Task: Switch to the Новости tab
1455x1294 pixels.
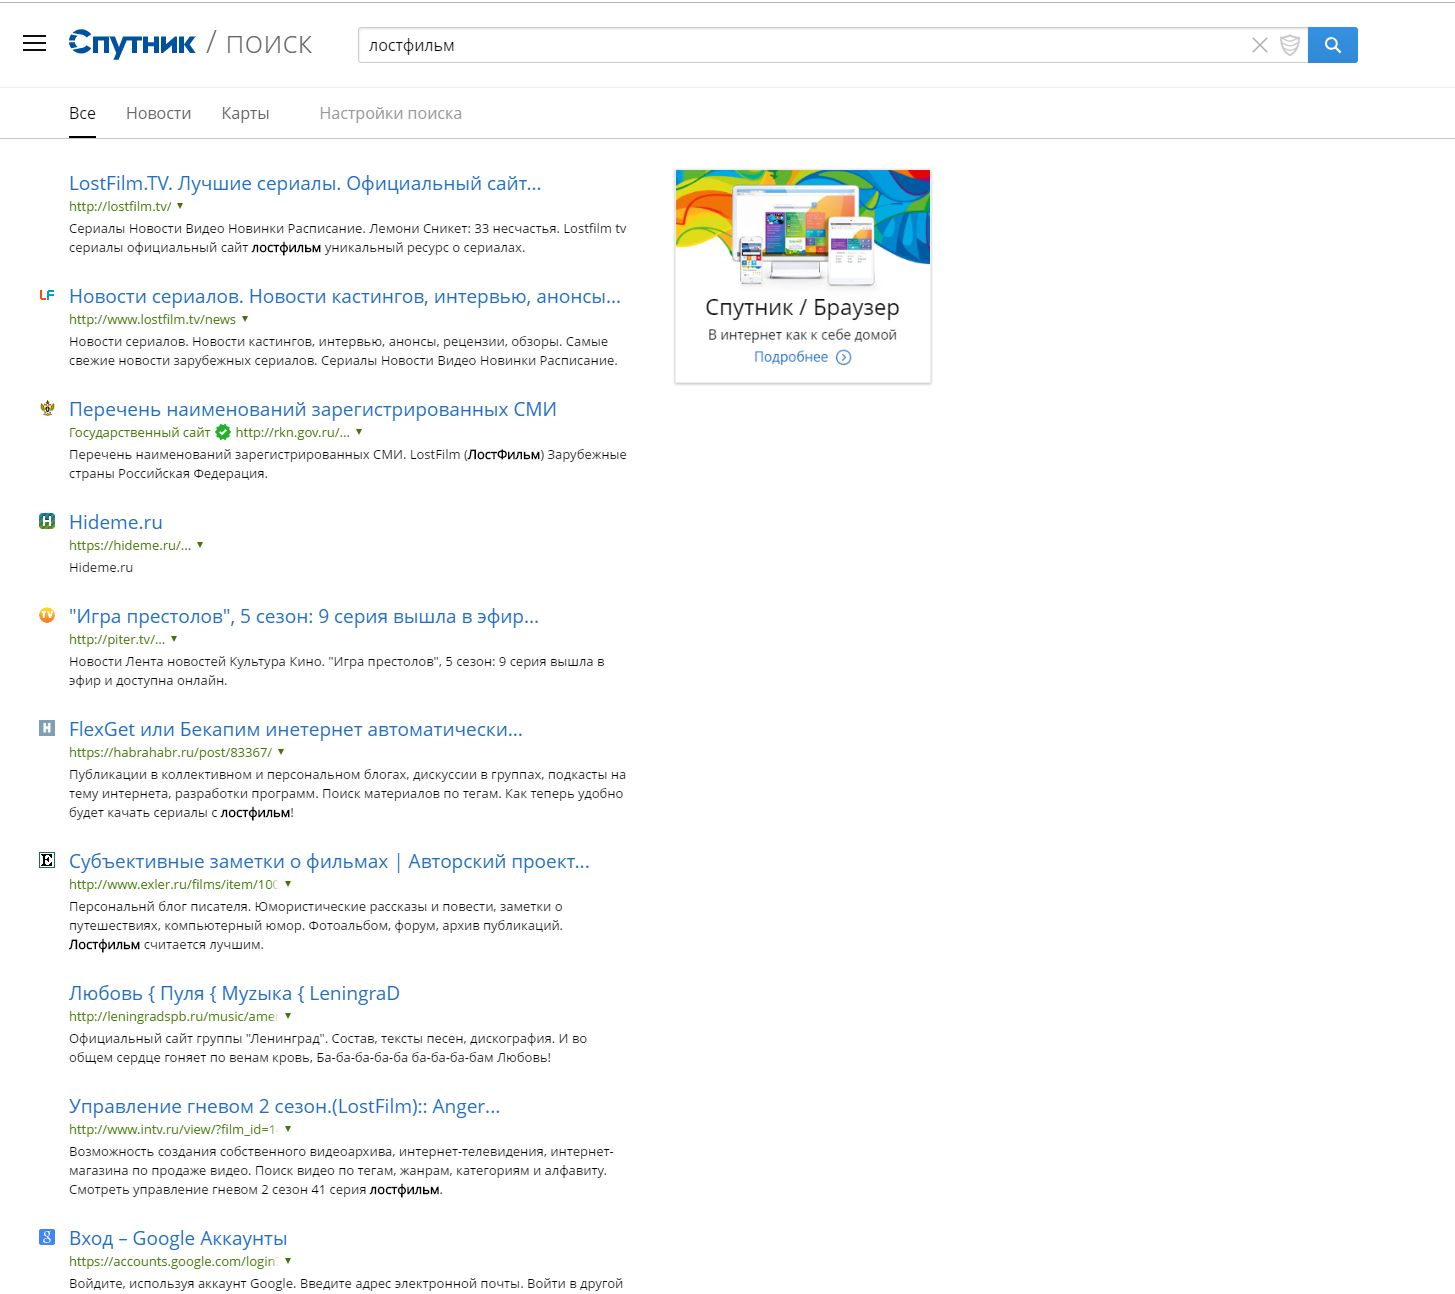Action: 158,113
